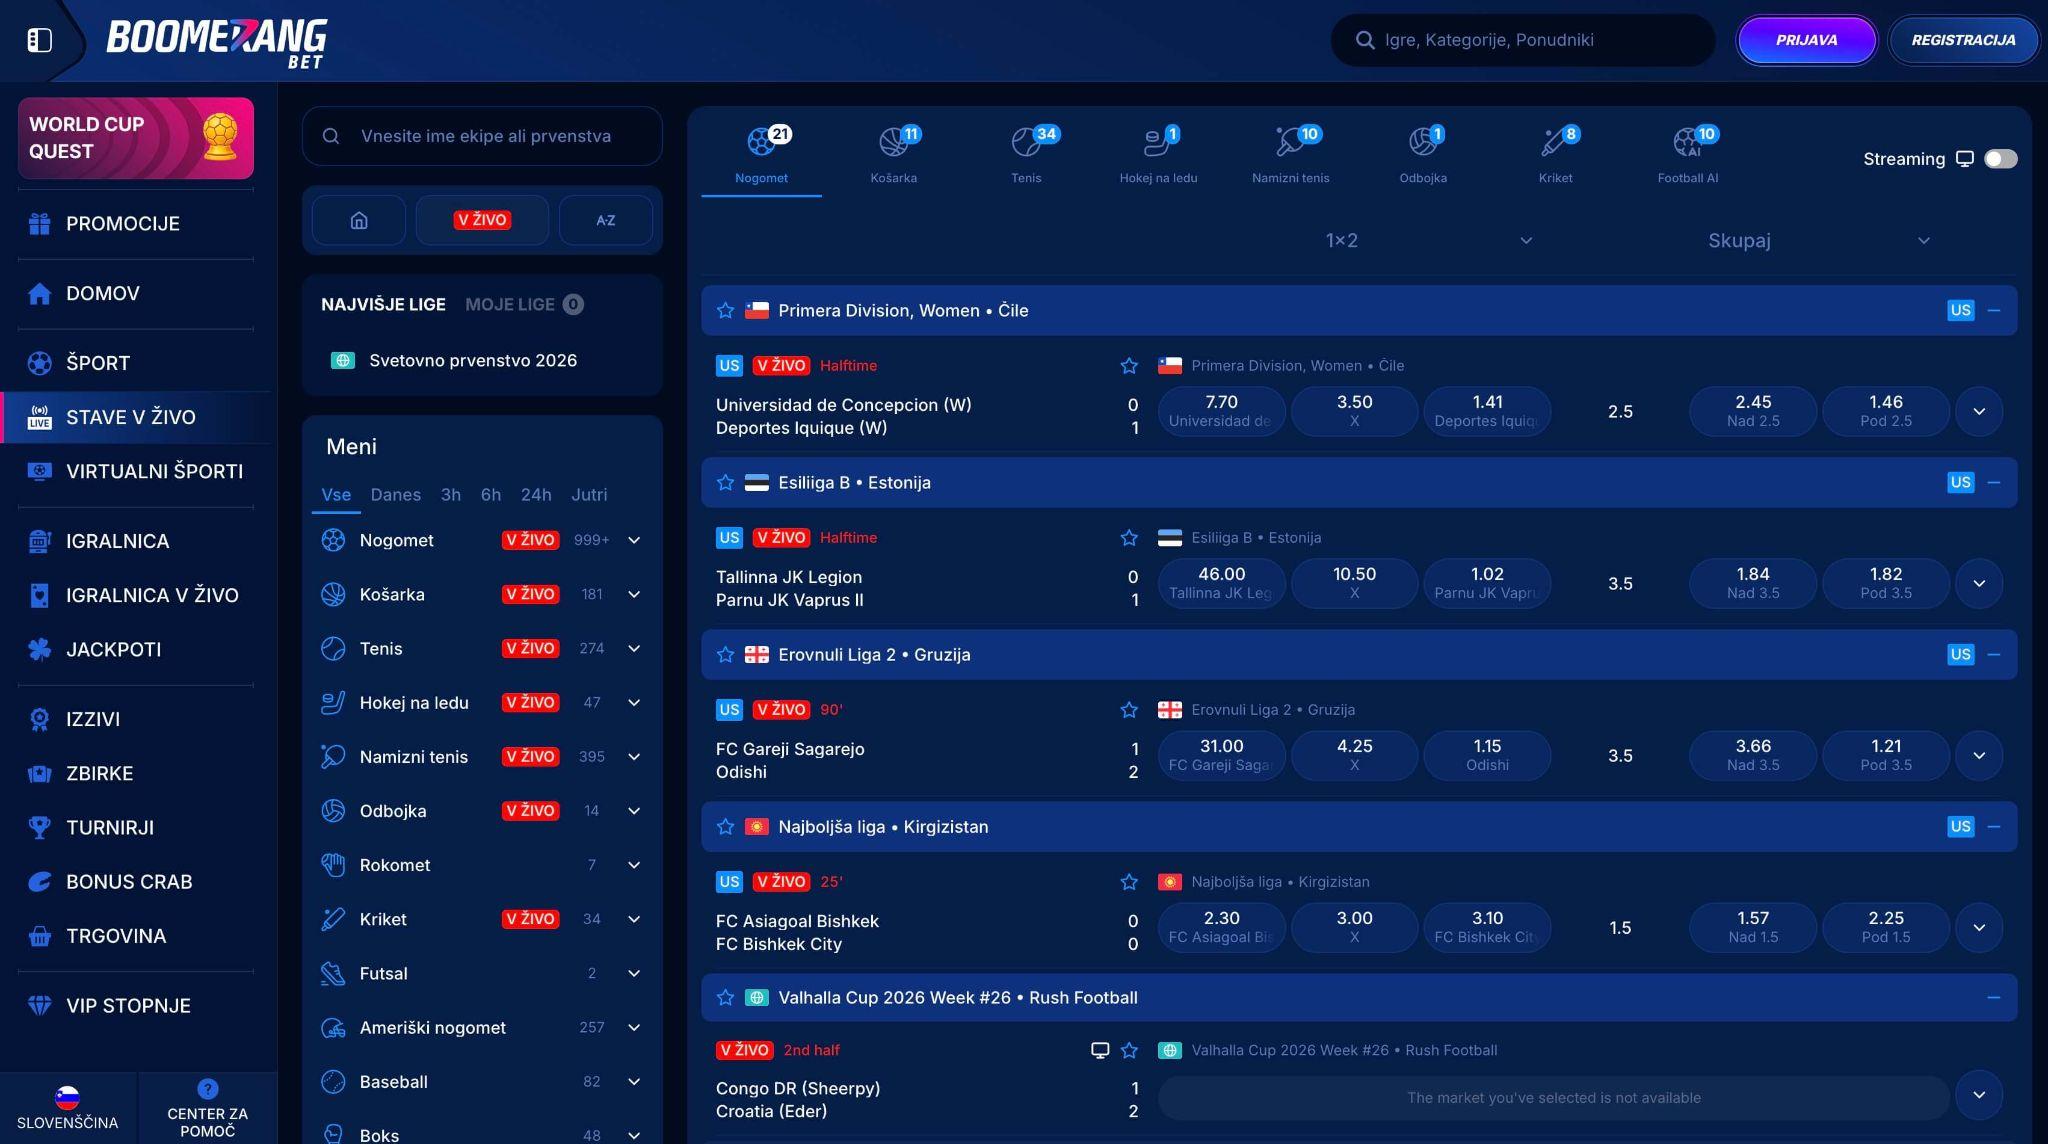This screenshot has width=2048, height=1144.
Task: Bet on Nad 3.5 at 1.84
Action: pyautogui.click(x=1753, y=583)
